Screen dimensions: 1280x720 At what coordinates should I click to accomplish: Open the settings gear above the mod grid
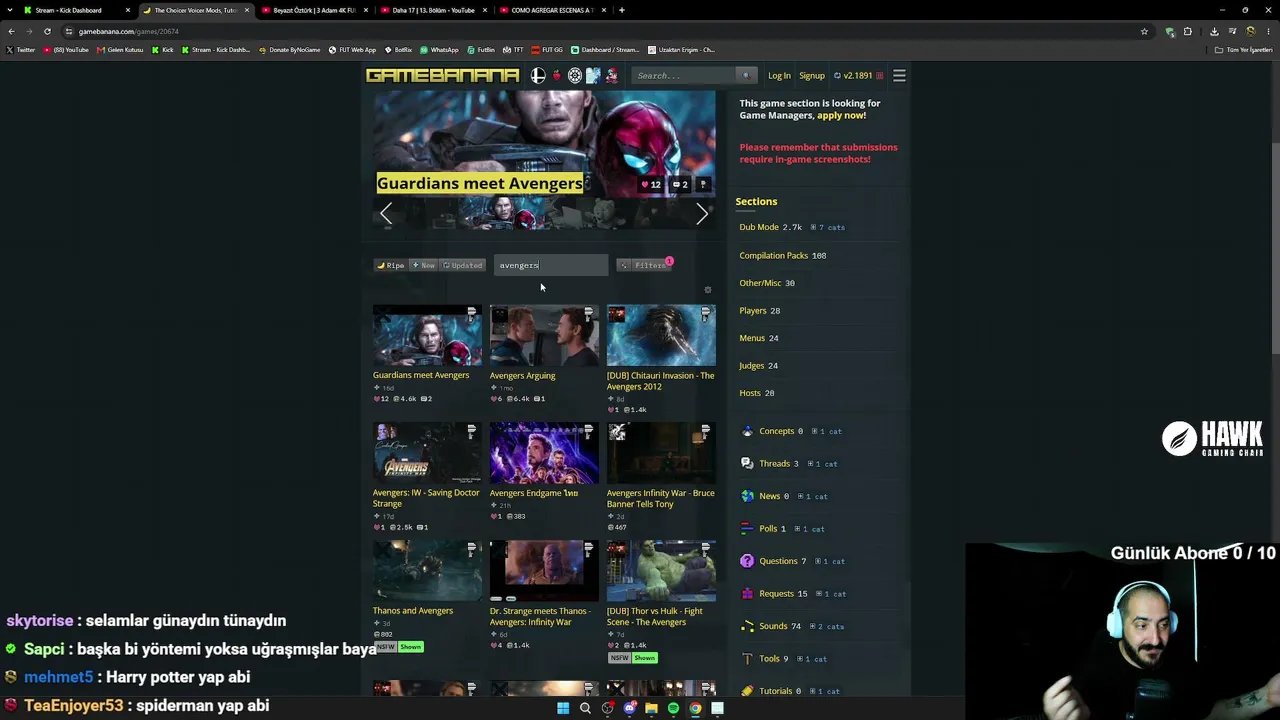coord(708,290)
